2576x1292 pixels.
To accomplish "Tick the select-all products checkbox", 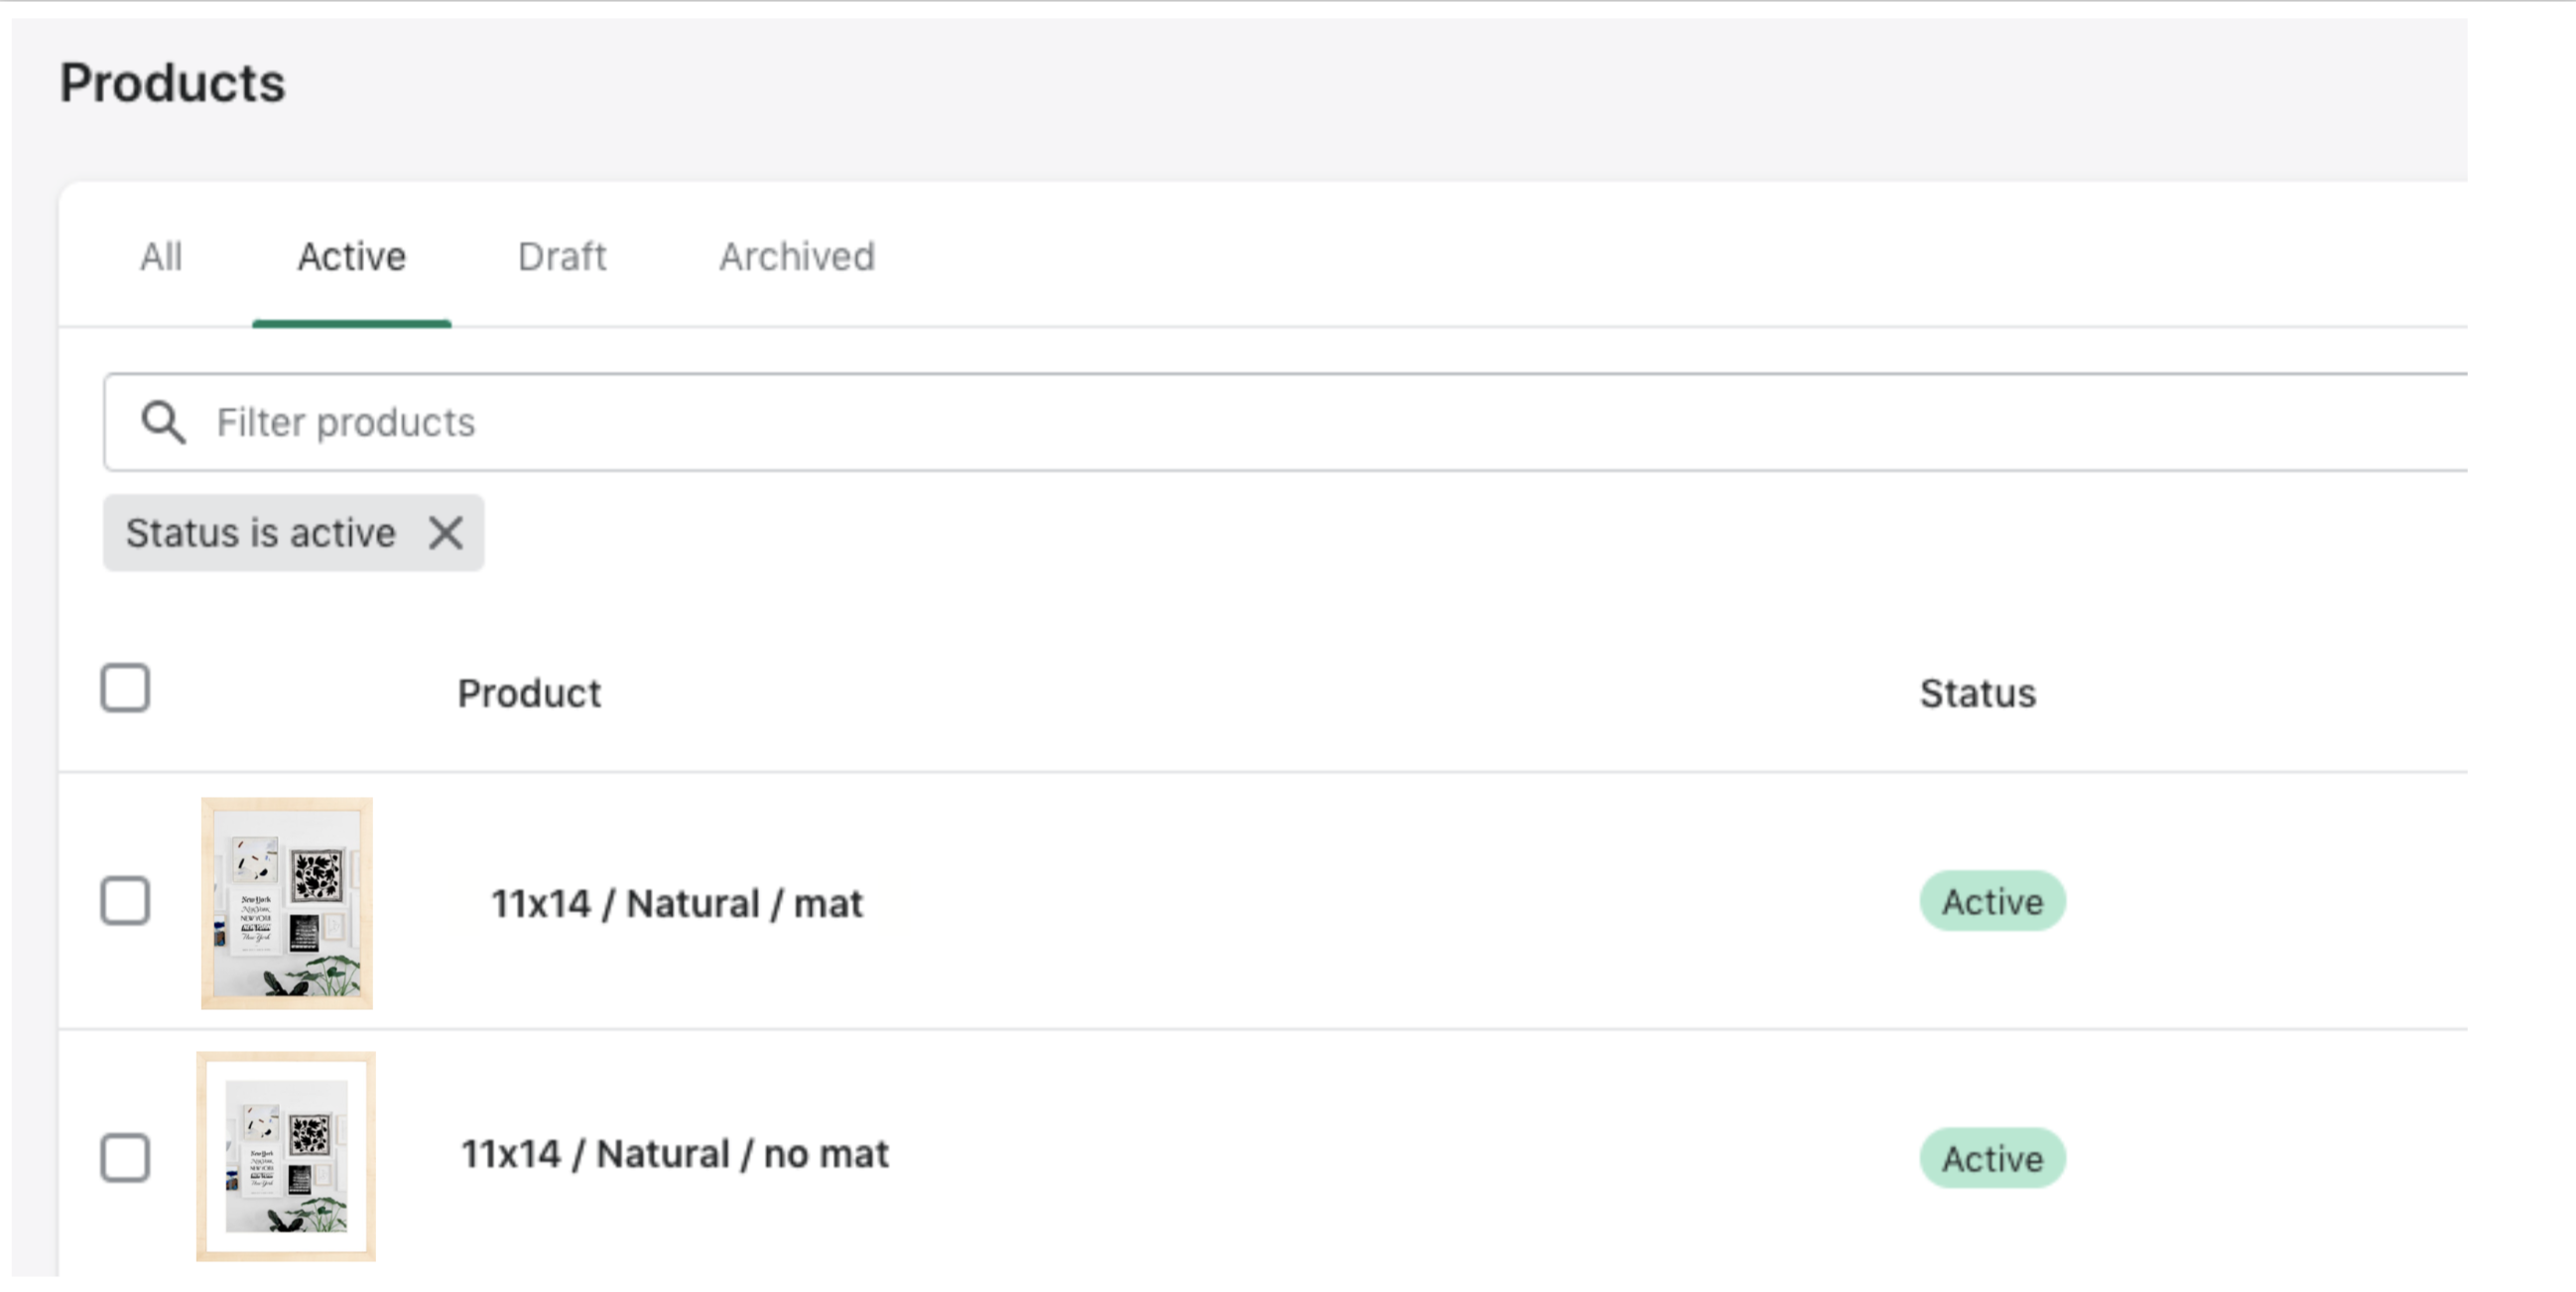I will click(125, 688).
